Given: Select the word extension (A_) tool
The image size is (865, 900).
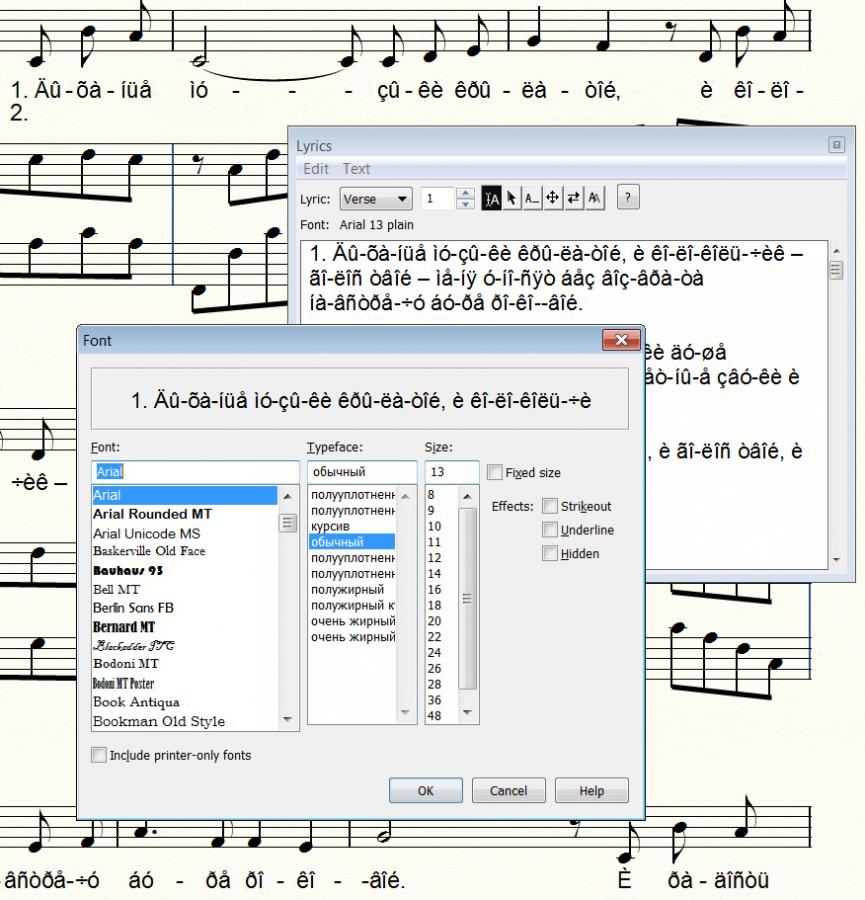Looking at the screenshot, I should [534, 199].
